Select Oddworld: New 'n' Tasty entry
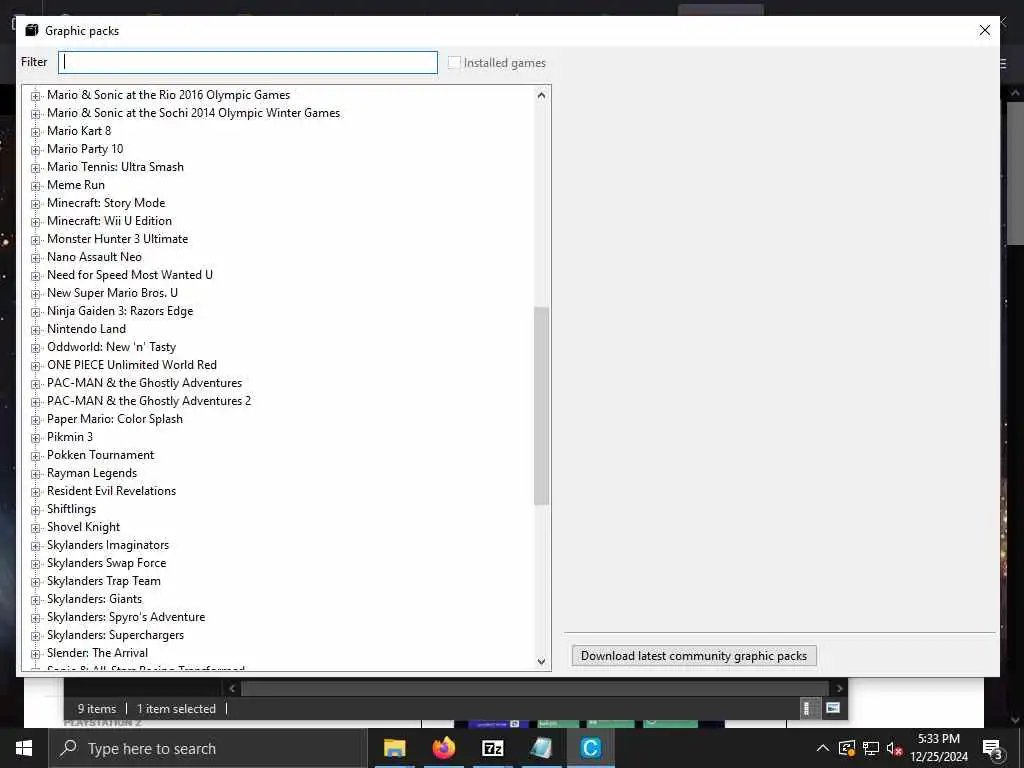The width and height of the screenshot is (1024, 768). click(111, 347)
